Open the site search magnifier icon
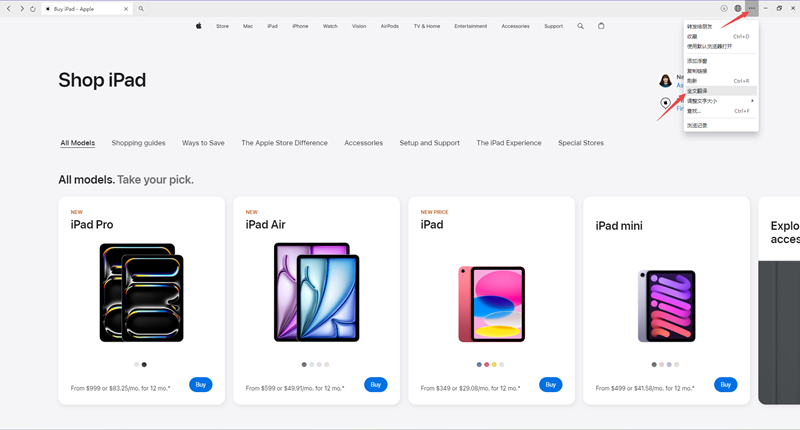The height and width of the screenshot is (430, 800). click(580, 26)
